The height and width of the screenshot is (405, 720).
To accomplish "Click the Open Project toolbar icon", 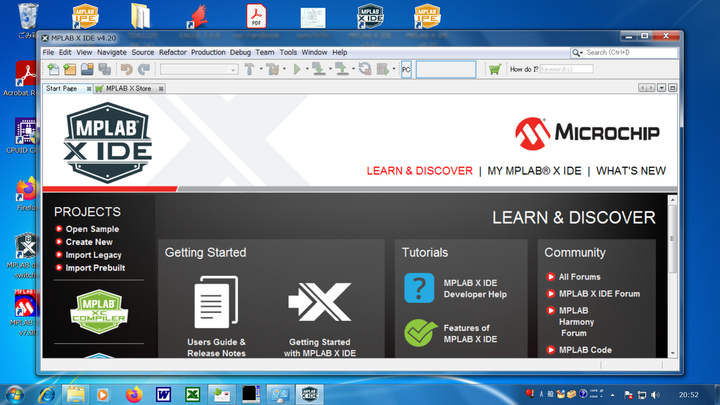I will 87,69.
